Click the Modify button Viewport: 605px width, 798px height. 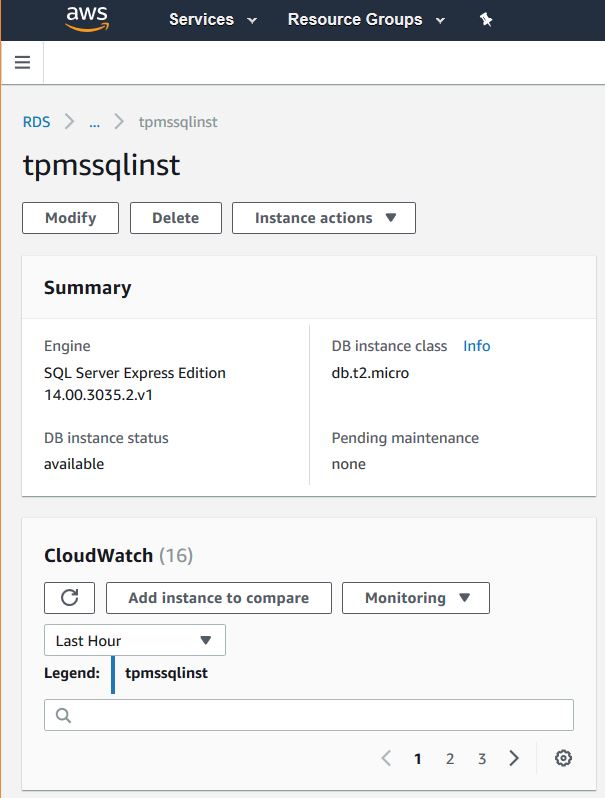pos(70,218)
